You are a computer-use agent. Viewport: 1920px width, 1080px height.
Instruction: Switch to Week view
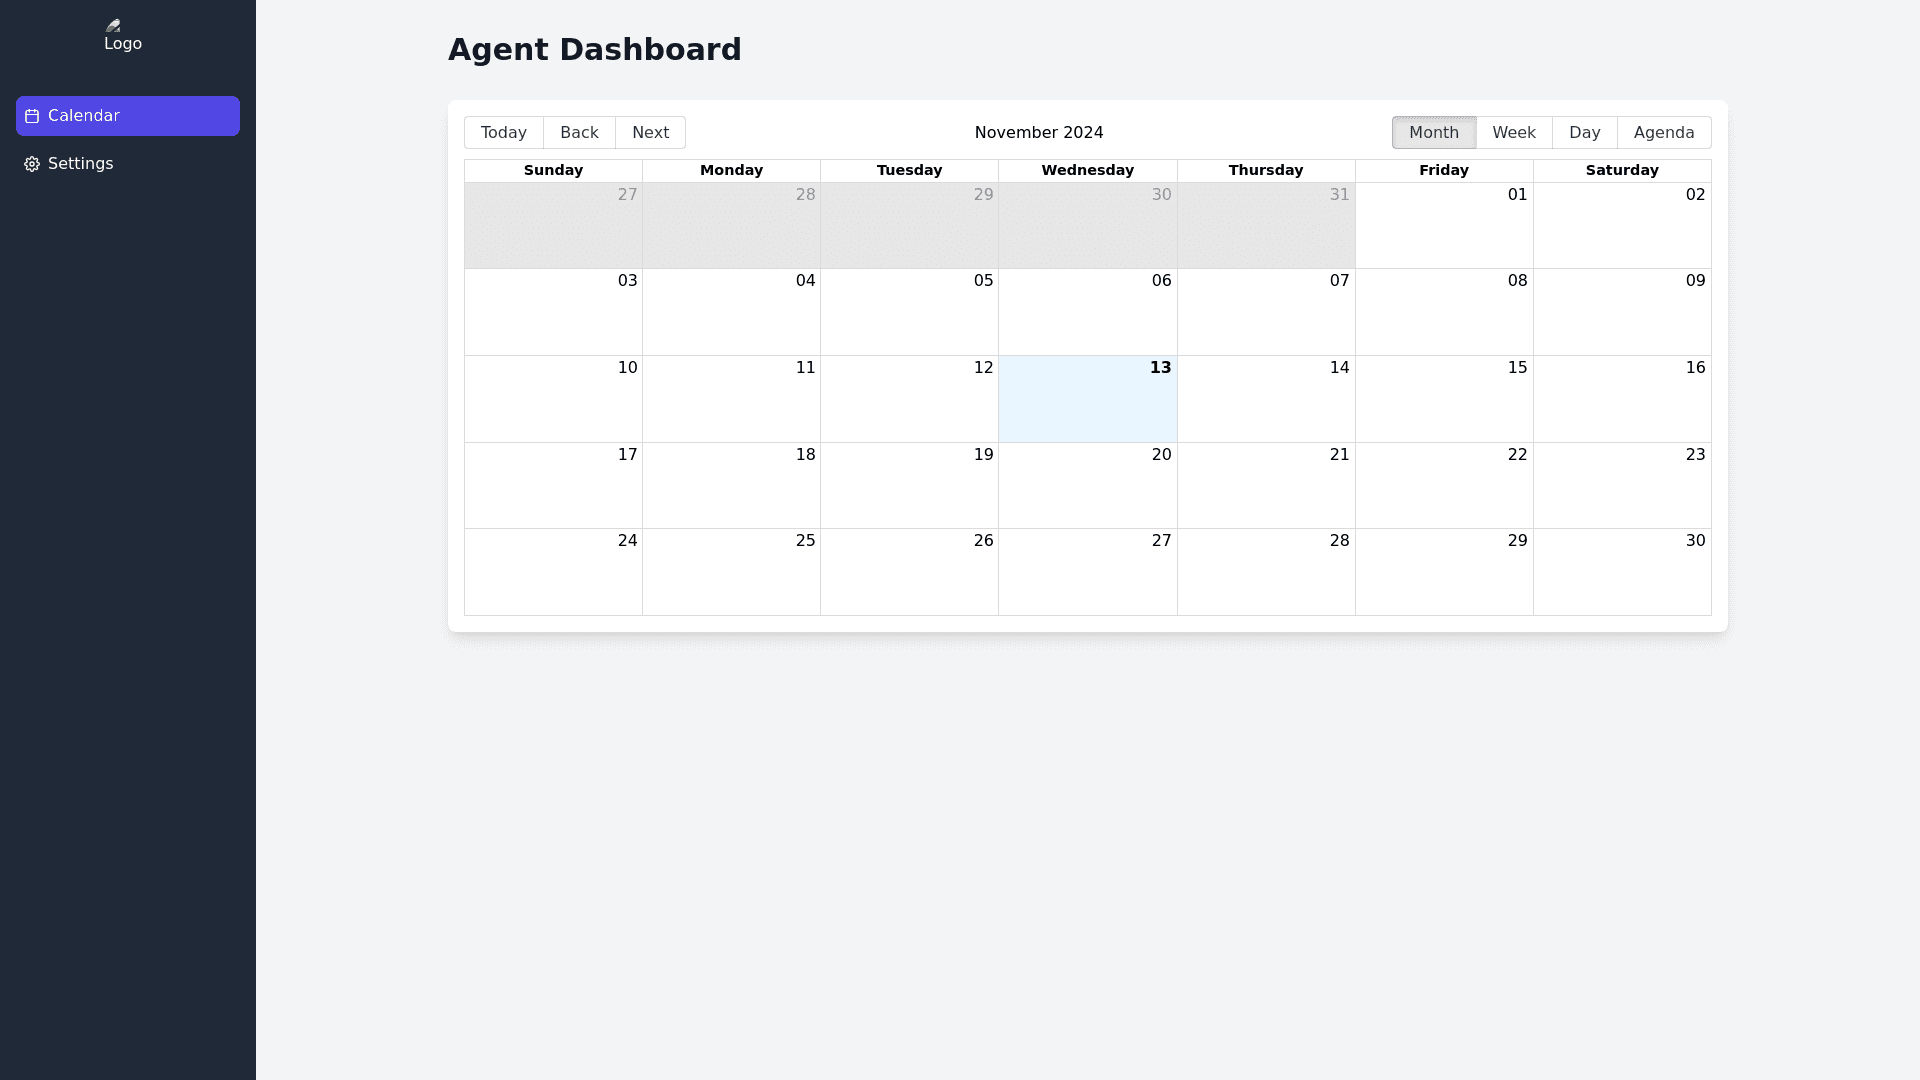point(1513,132)
